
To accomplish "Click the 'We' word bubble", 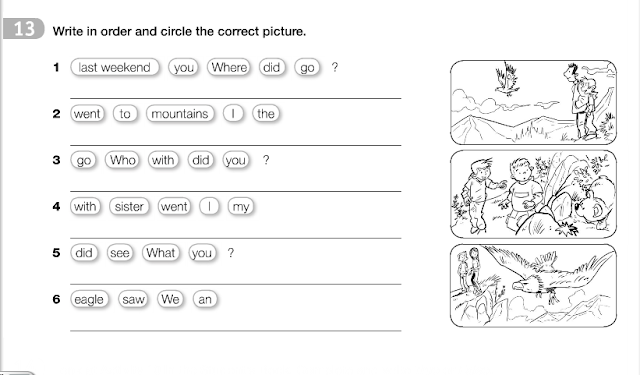I will (170, 300).
